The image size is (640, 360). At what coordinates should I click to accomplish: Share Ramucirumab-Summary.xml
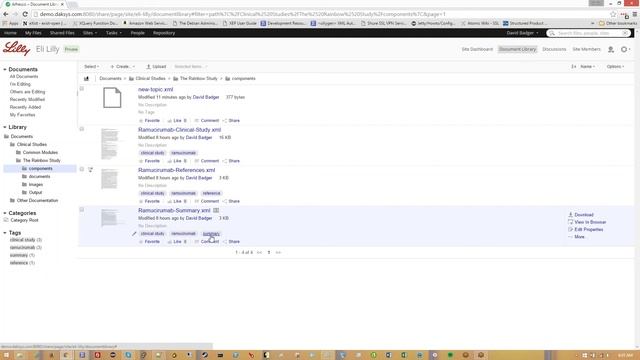coord(231,242)
